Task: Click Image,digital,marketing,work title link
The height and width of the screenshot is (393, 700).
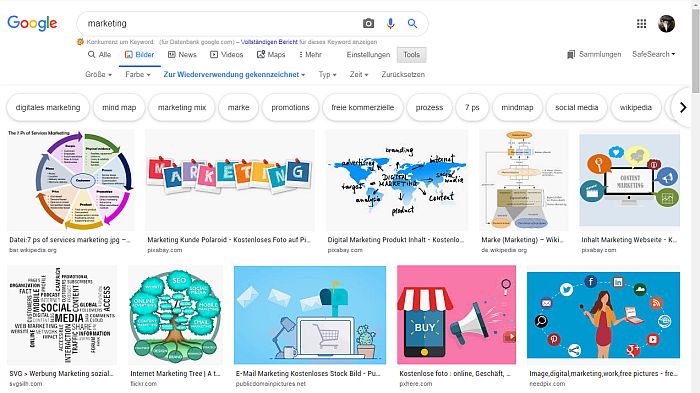Action: (603, 373)
